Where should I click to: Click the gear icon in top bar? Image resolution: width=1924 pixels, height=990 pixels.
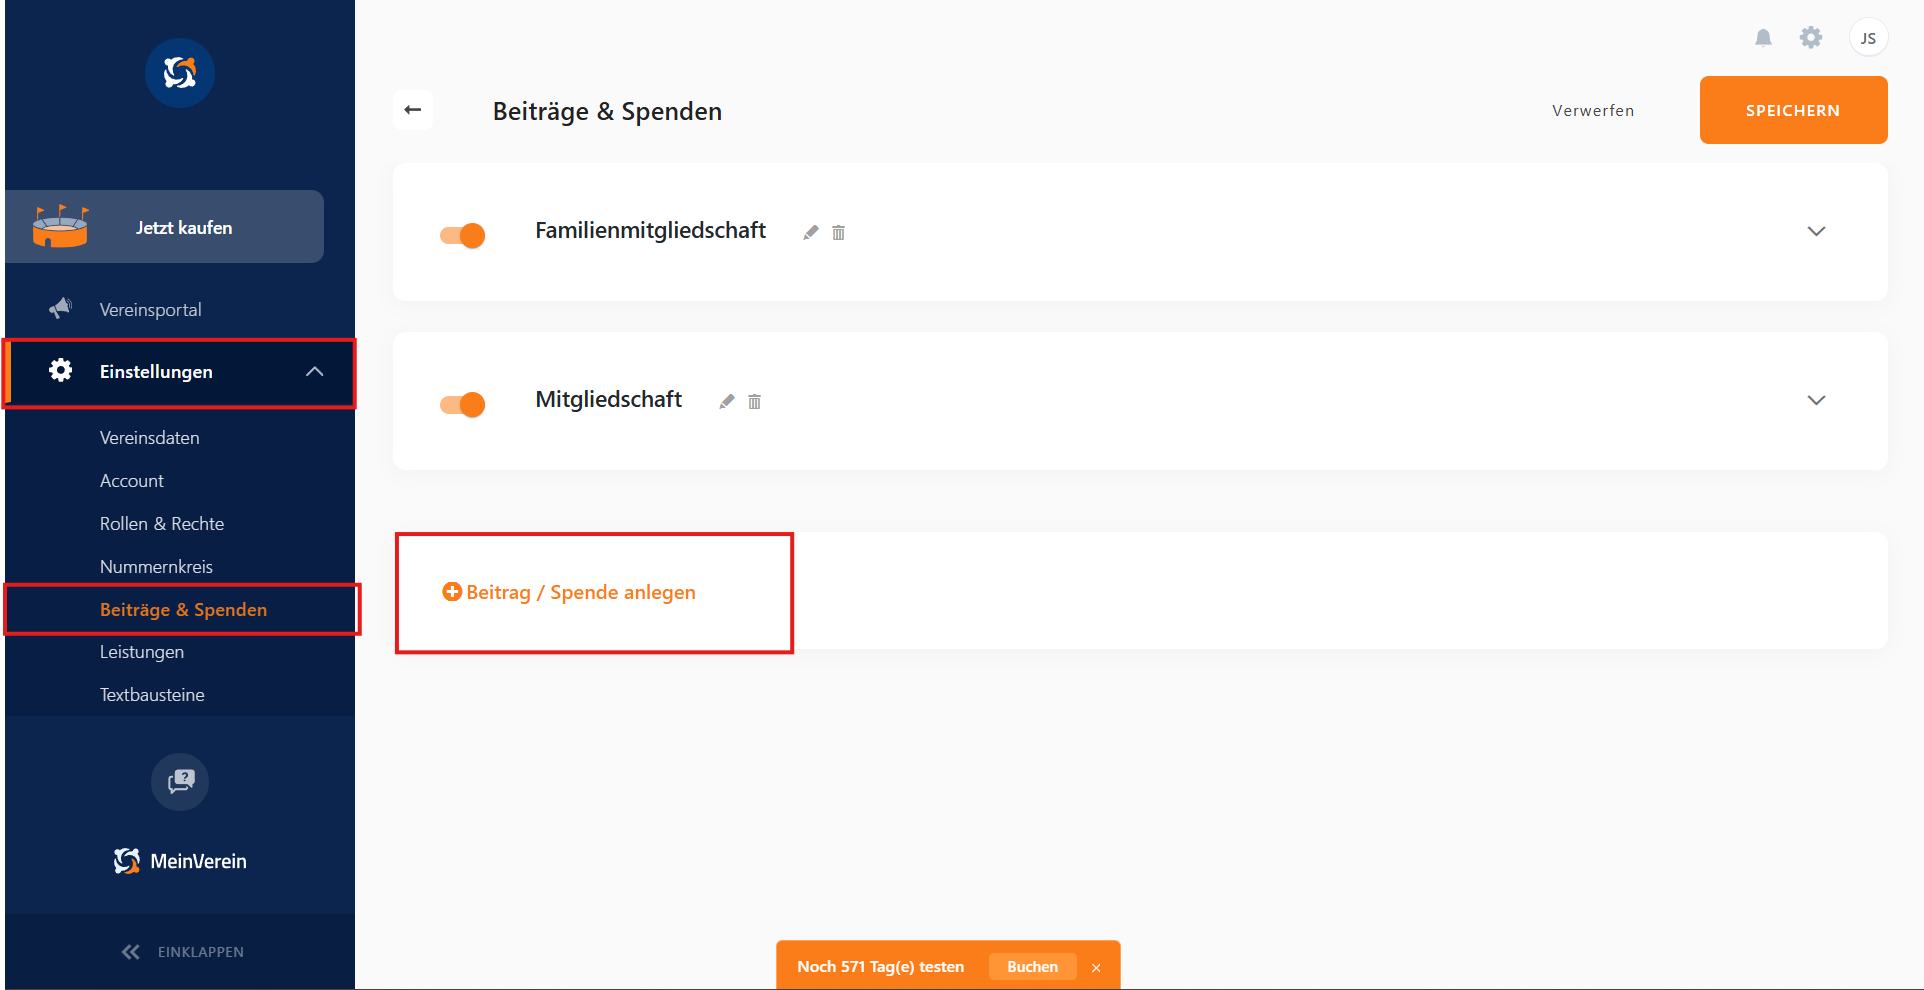(x=1810, y=38)
